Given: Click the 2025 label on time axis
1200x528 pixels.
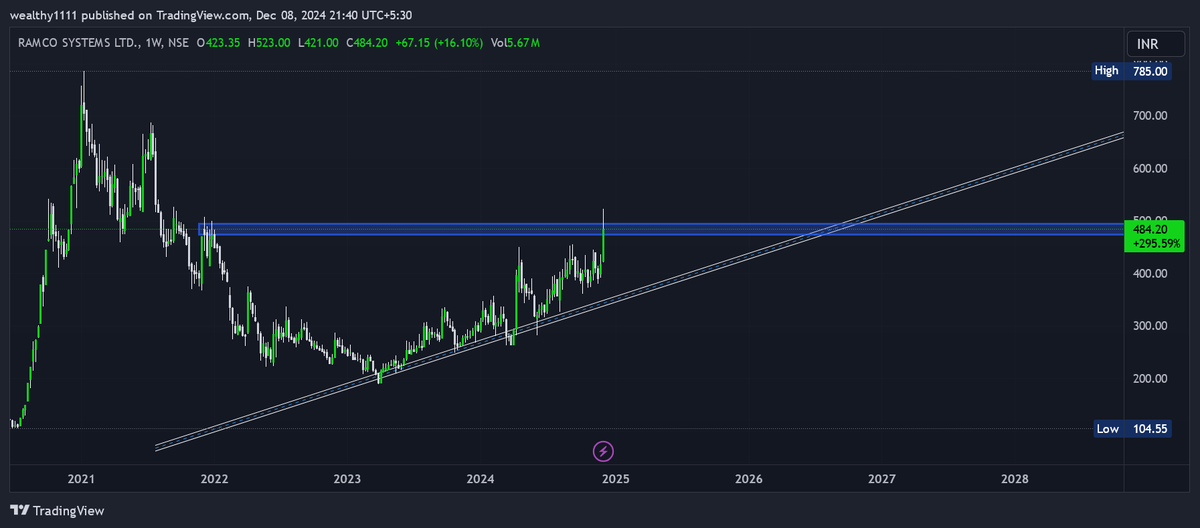Looking at the screenshot, I should point(614,480).
